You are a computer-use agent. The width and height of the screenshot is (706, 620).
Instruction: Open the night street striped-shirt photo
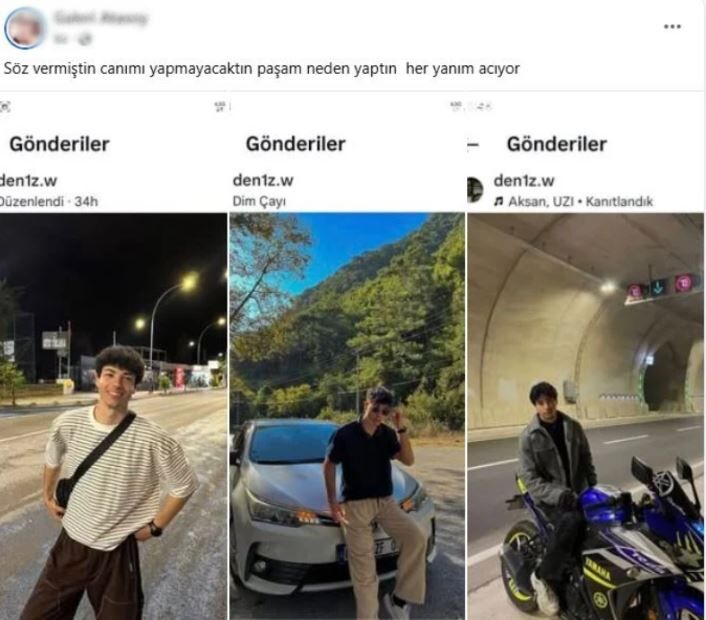click(113, 416)
